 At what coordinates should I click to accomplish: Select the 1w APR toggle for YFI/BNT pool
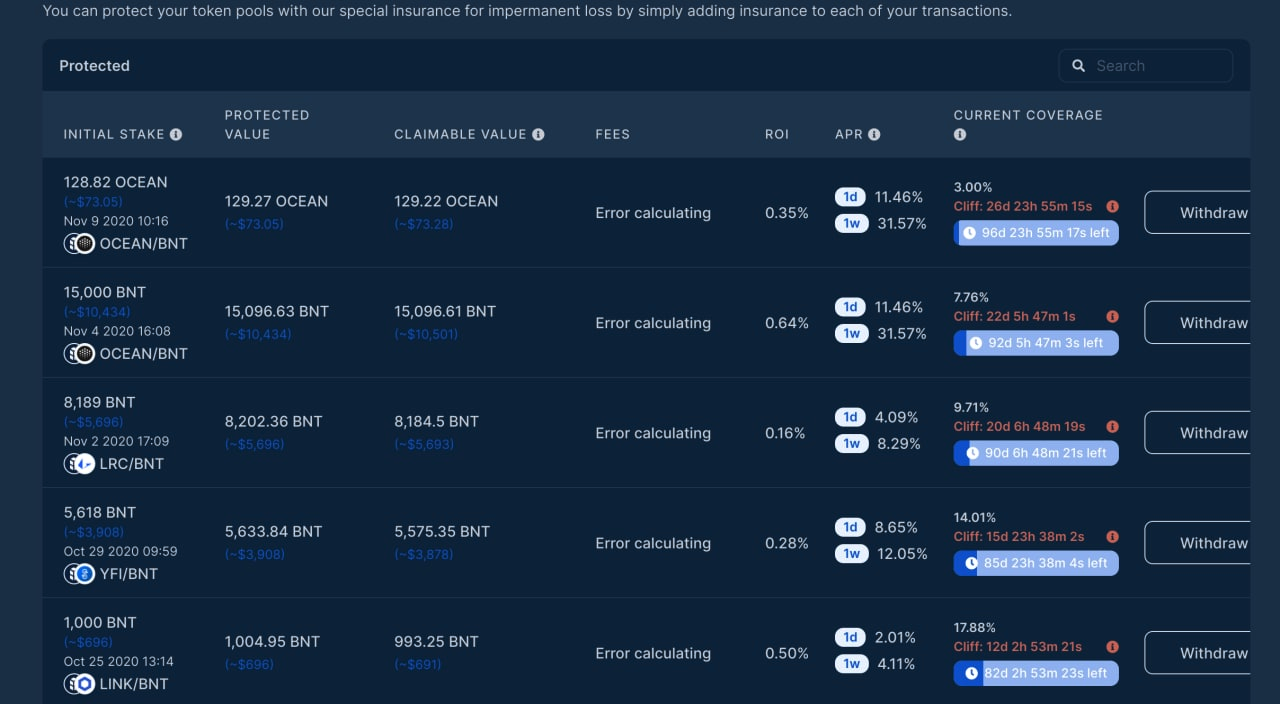851,553
